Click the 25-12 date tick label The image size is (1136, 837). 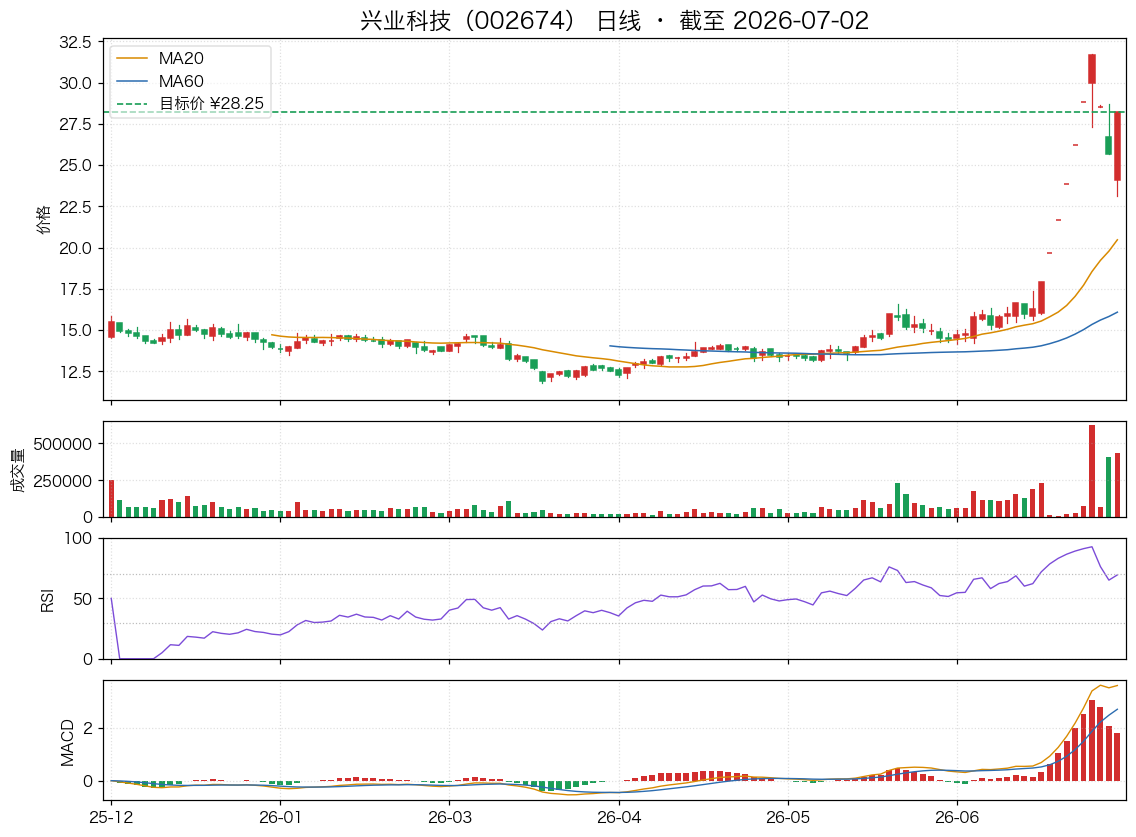pos(111,817)
